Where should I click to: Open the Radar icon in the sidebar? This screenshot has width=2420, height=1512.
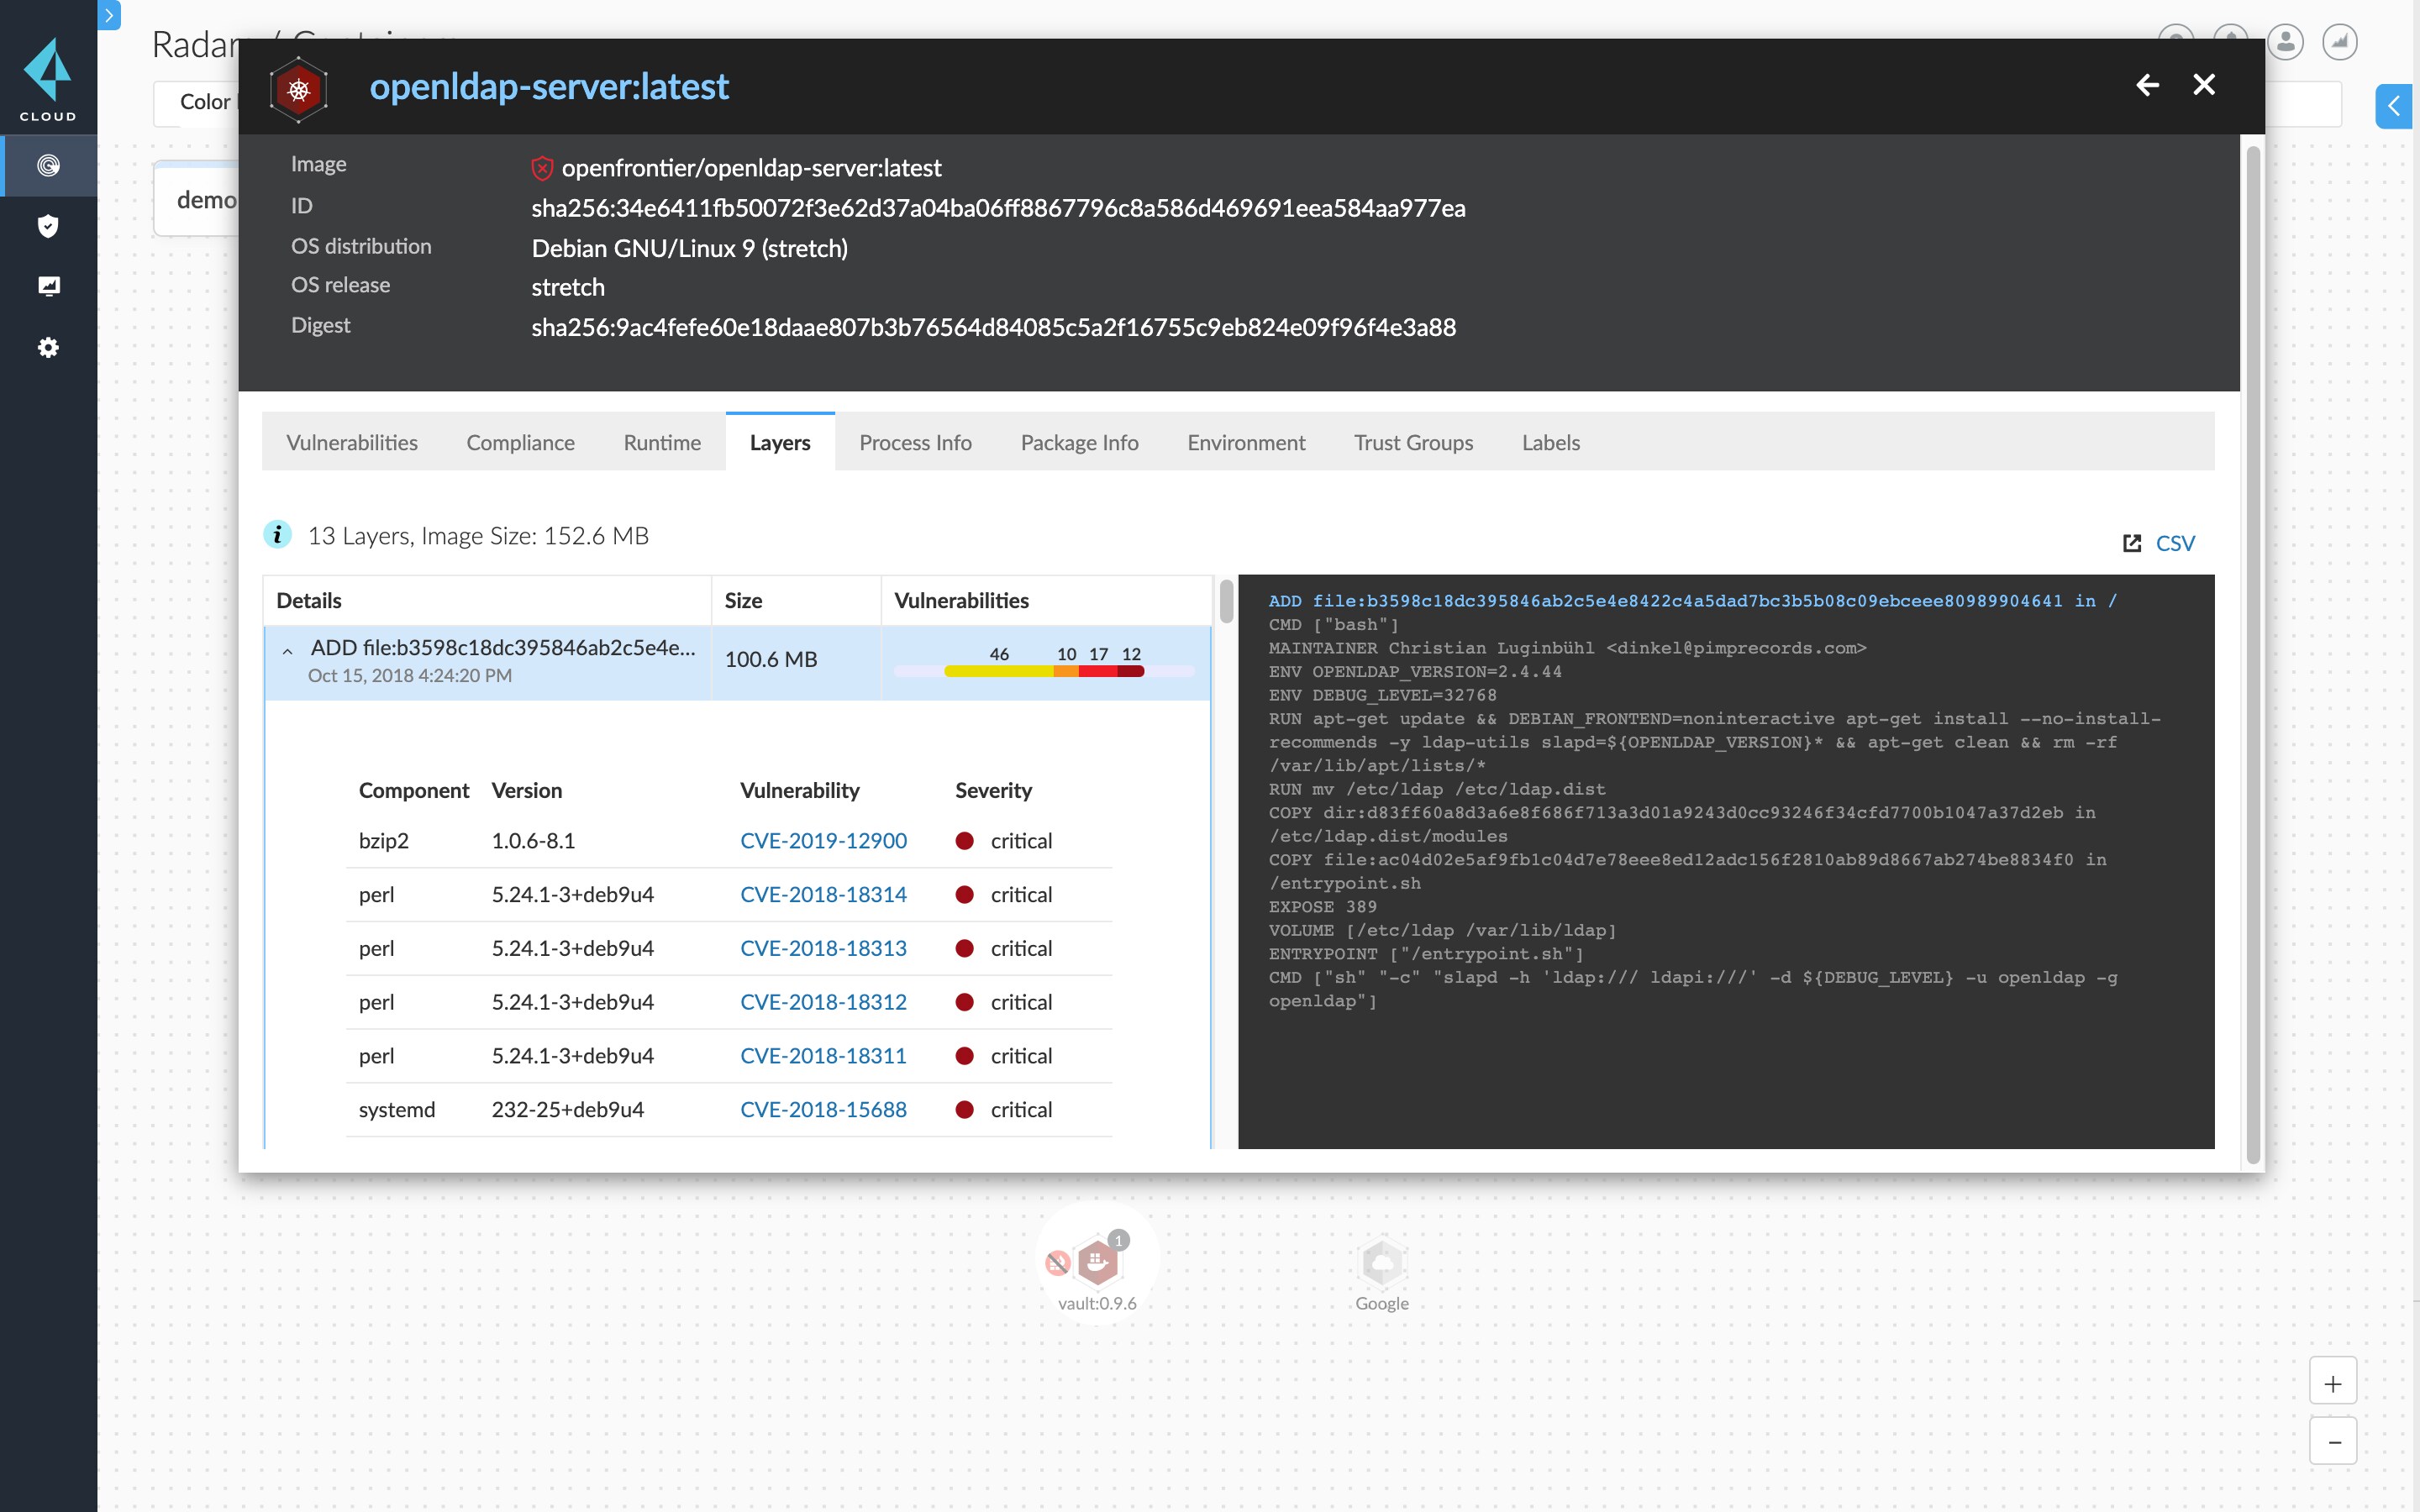point(48,165)
